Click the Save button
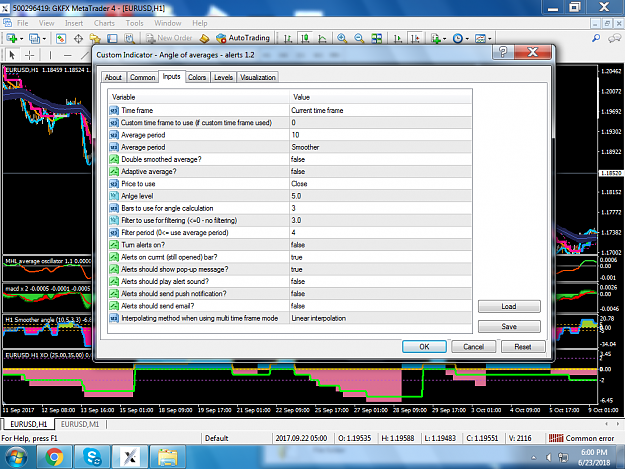 509,326
